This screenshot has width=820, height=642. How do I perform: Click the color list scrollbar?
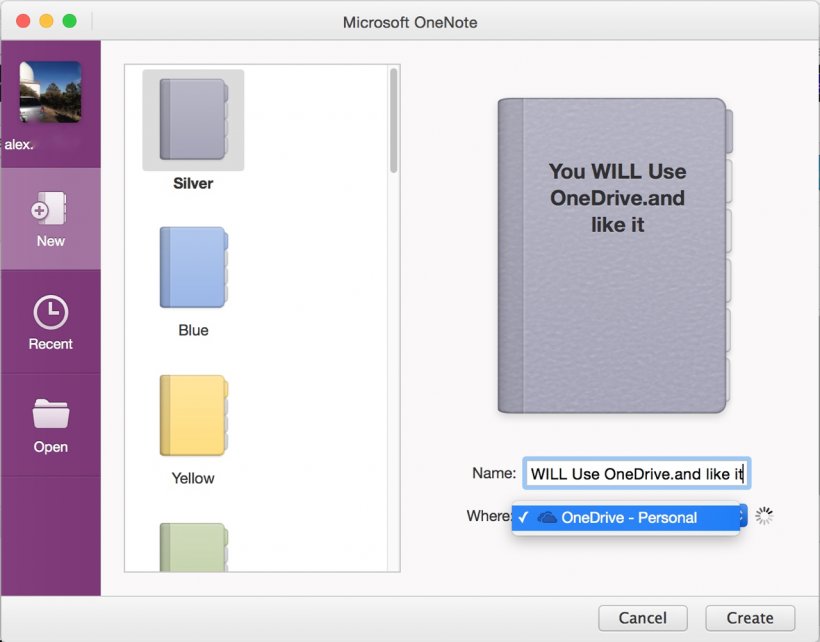(394, 121)
